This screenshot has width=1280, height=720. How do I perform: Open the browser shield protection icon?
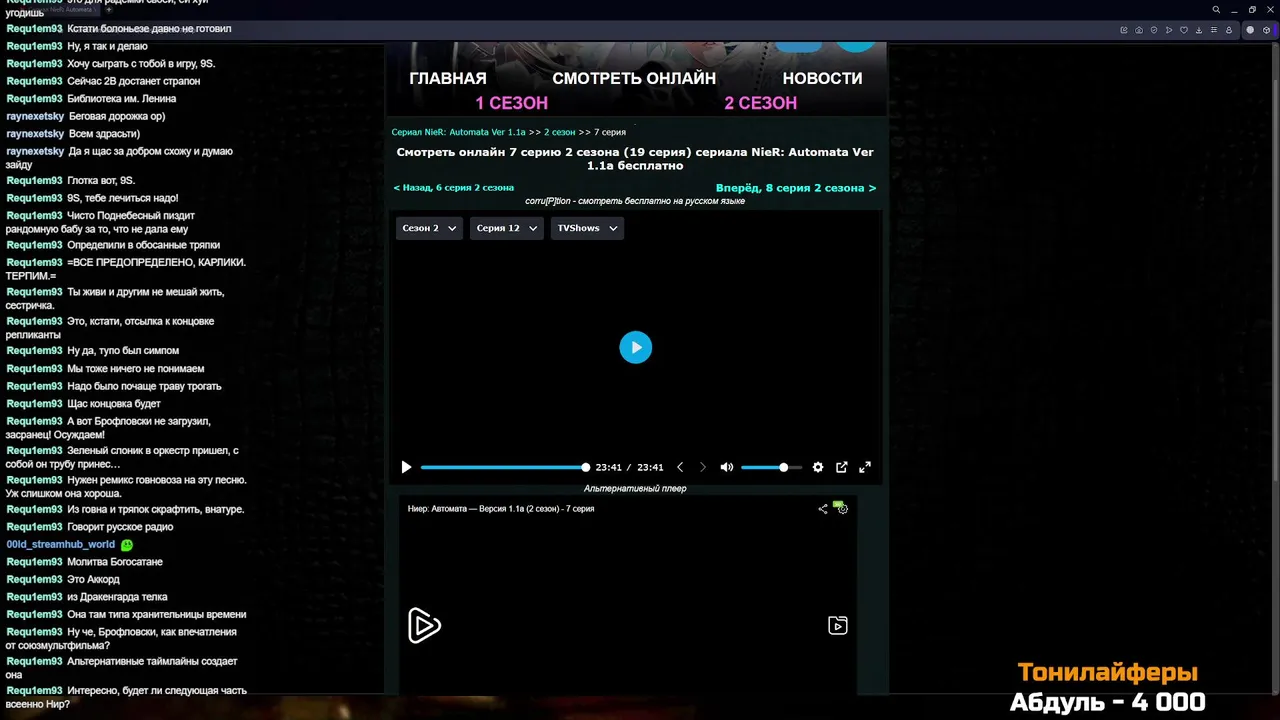click(x=1154, y=30)
